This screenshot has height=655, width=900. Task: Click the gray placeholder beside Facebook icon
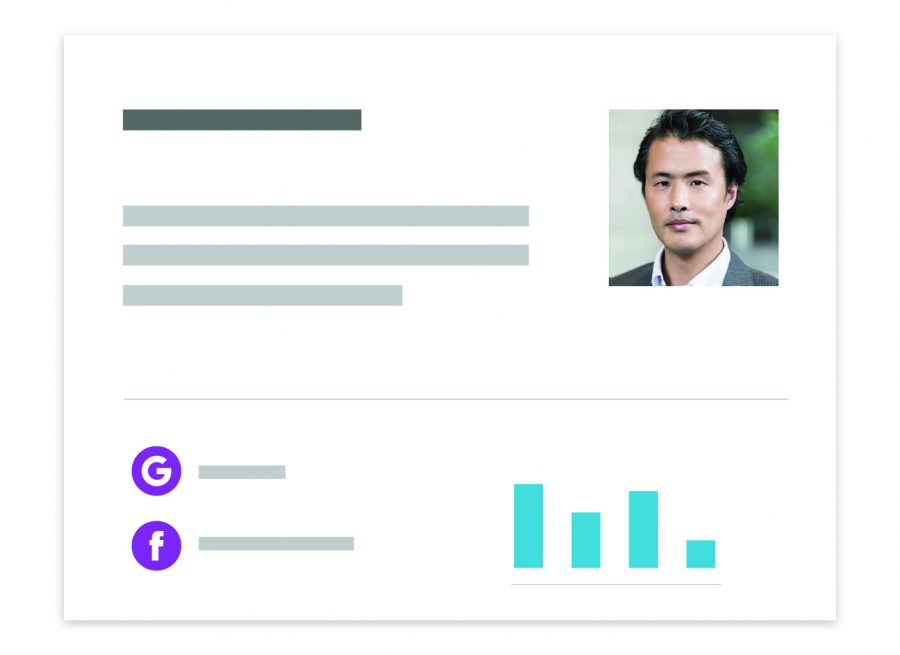pos(276,544)
